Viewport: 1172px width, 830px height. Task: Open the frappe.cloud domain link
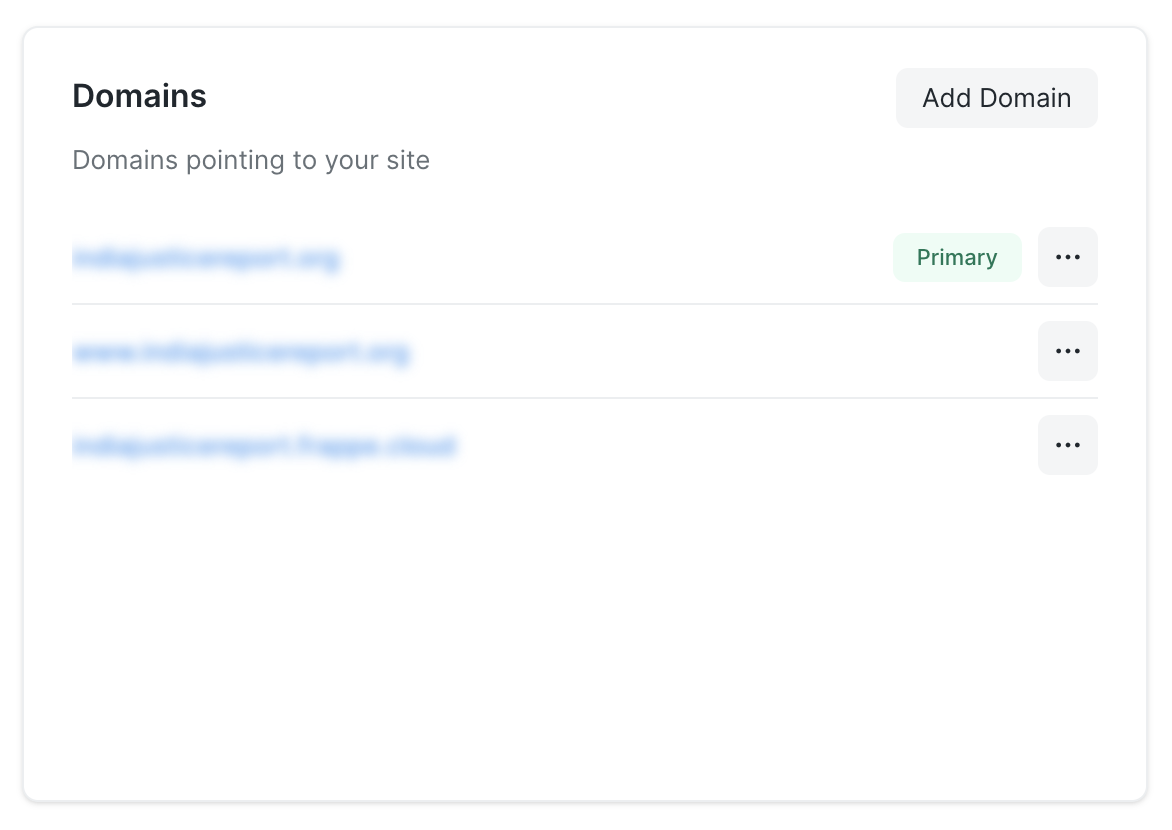(265, 445)
